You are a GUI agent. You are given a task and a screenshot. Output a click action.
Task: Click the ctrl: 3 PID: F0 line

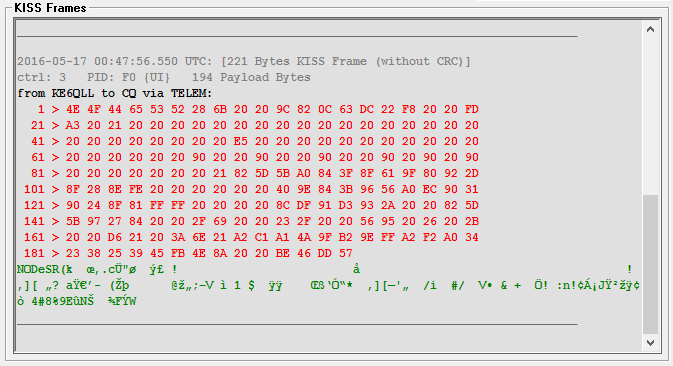164,77
